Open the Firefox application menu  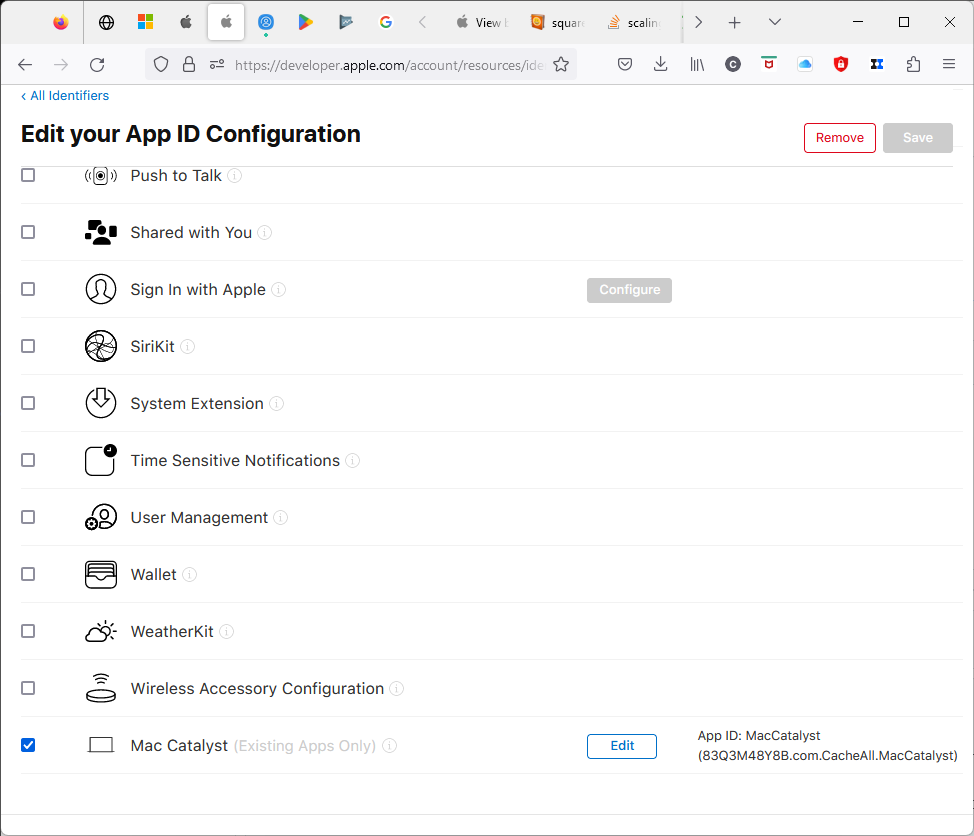click(x=948, y=63)
